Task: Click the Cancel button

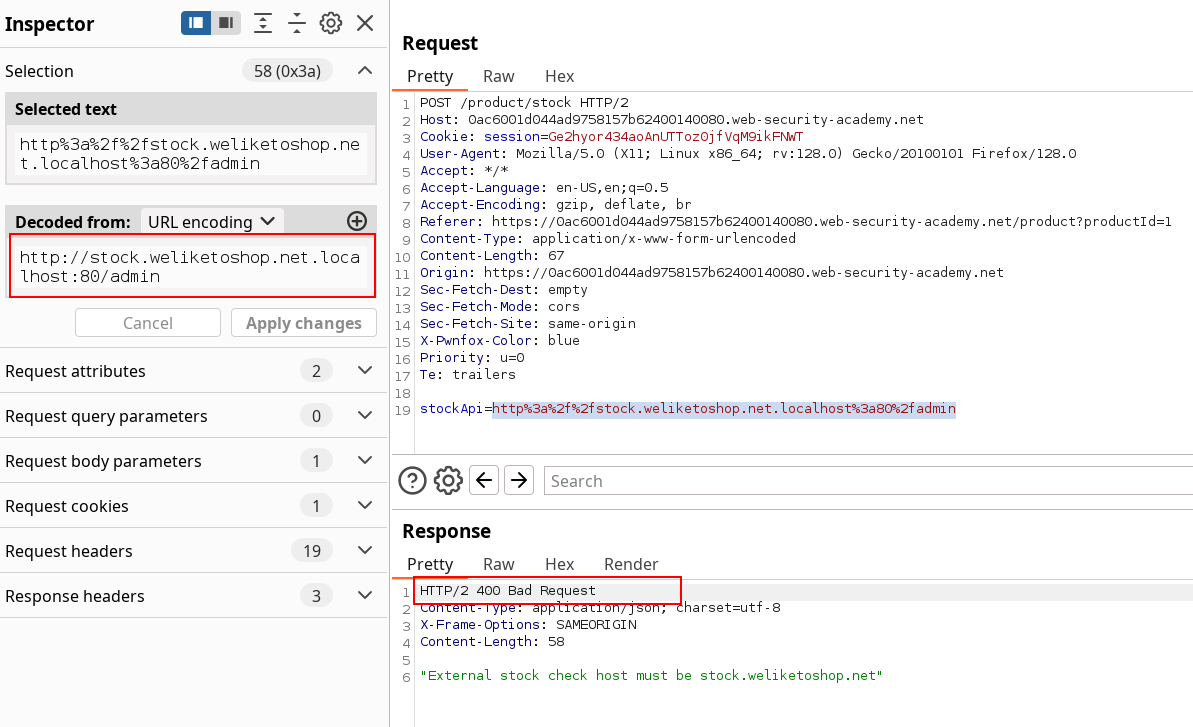Action: tap(147, 323)
